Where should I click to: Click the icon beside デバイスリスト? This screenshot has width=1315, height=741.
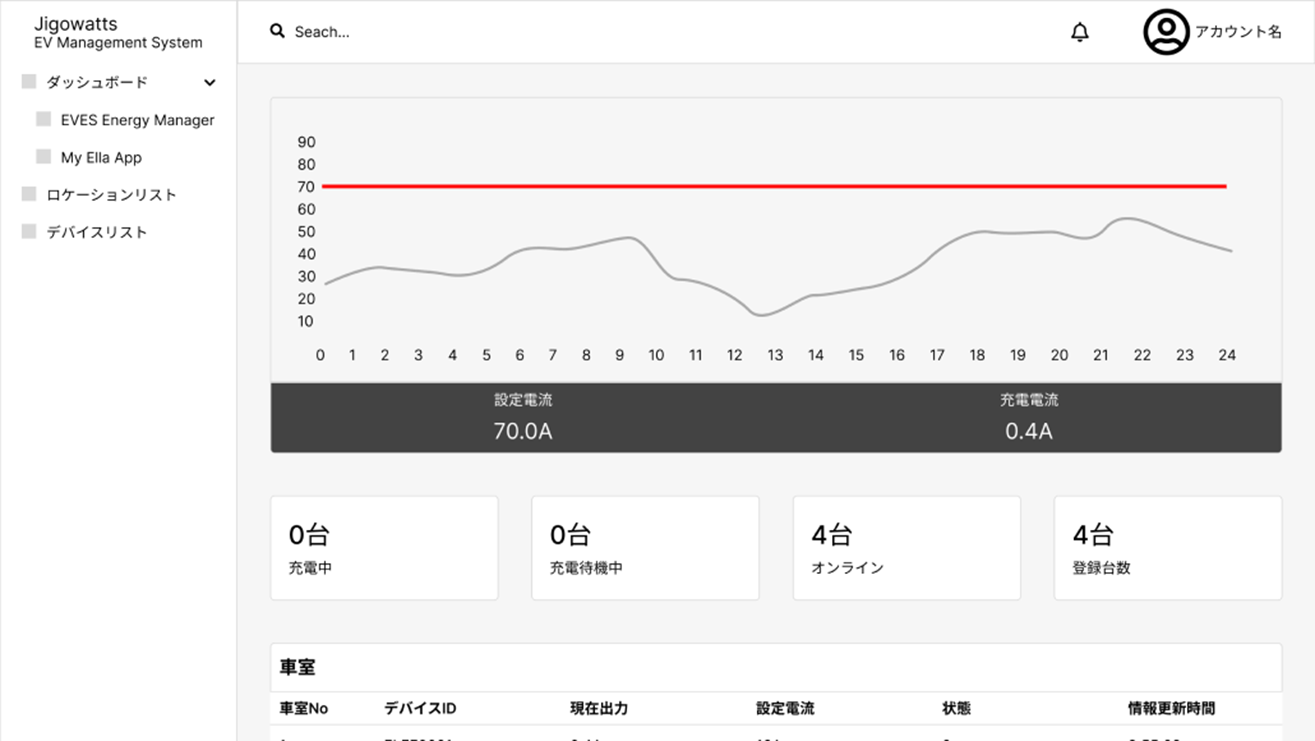(29, 232)
